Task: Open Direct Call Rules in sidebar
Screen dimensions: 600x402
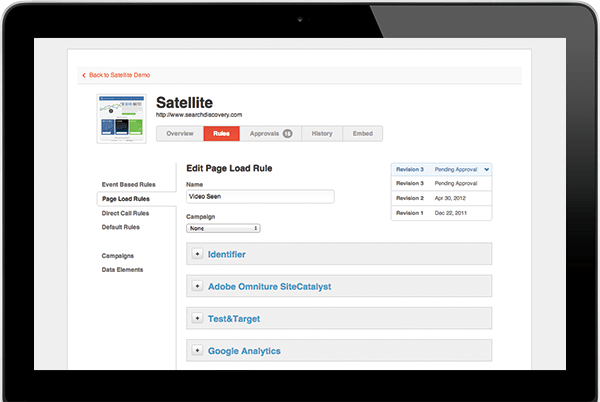Action: [x=126, y=213]
